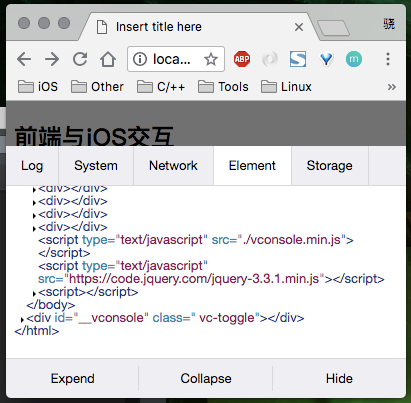Viewport: 411px width, 403px height.
Task: Open the teal m extension icon
Action: [x=354, y=59]
